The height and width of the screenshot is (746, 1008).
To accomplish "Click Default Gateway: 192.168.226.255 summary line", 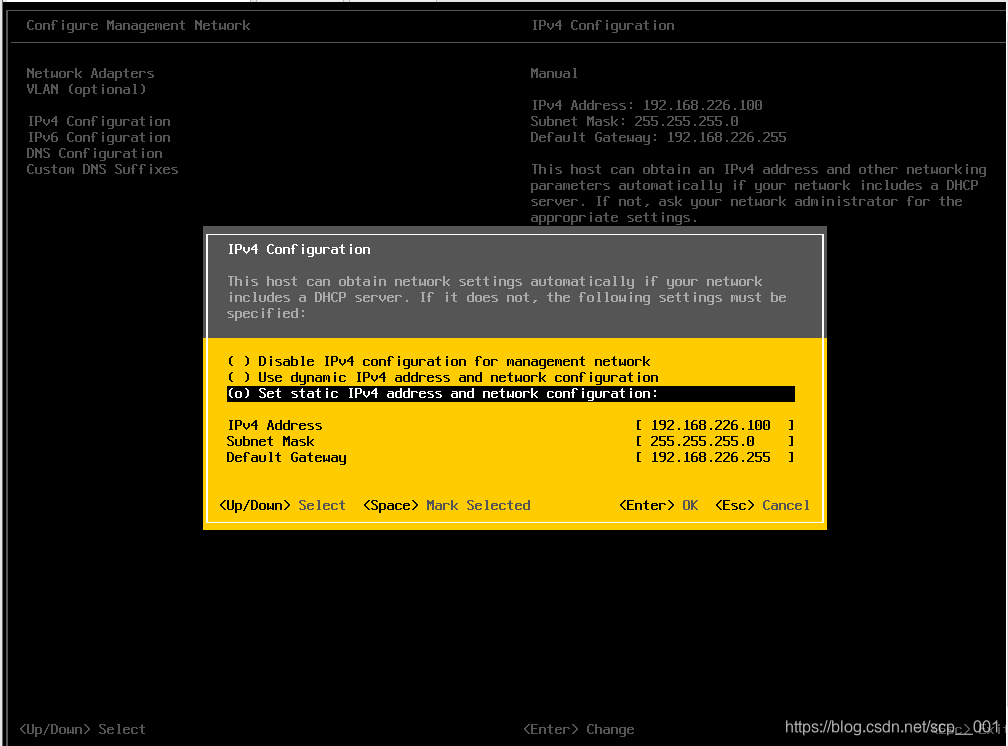I will point(658,138).
